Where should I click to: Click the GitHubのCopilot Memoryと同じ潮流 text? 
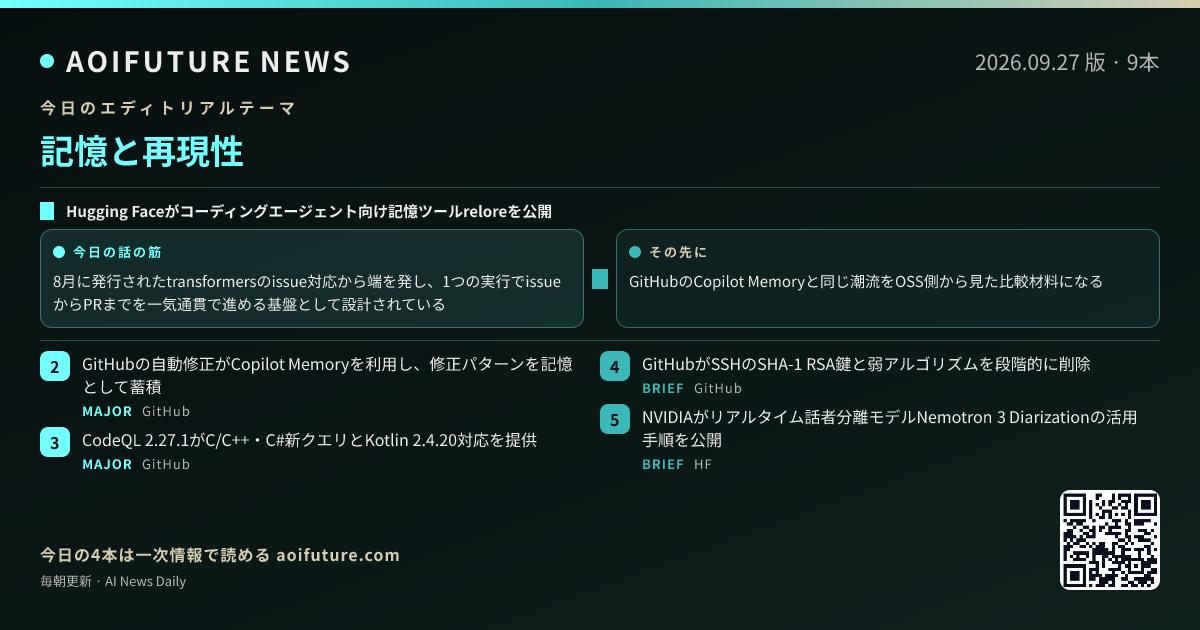866,282
